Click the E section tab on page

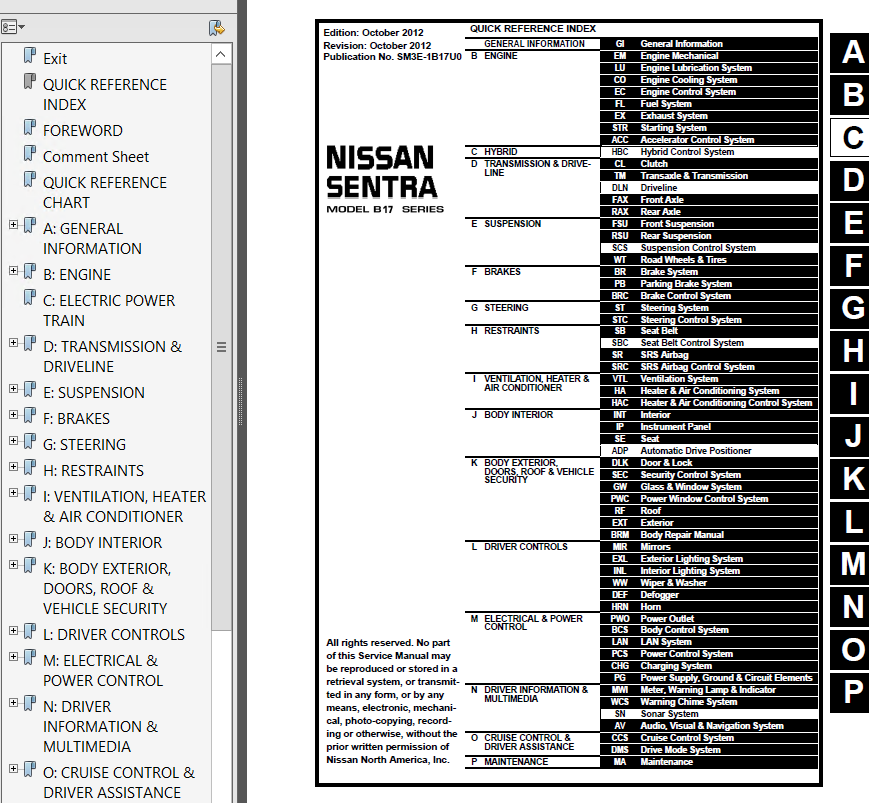[x=851, y=223]
